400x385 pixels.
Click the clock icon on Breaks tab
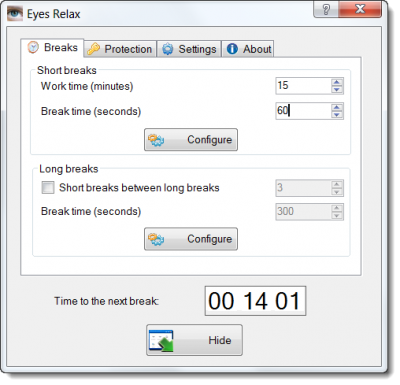pyautogui.click(x=33, y=47)
